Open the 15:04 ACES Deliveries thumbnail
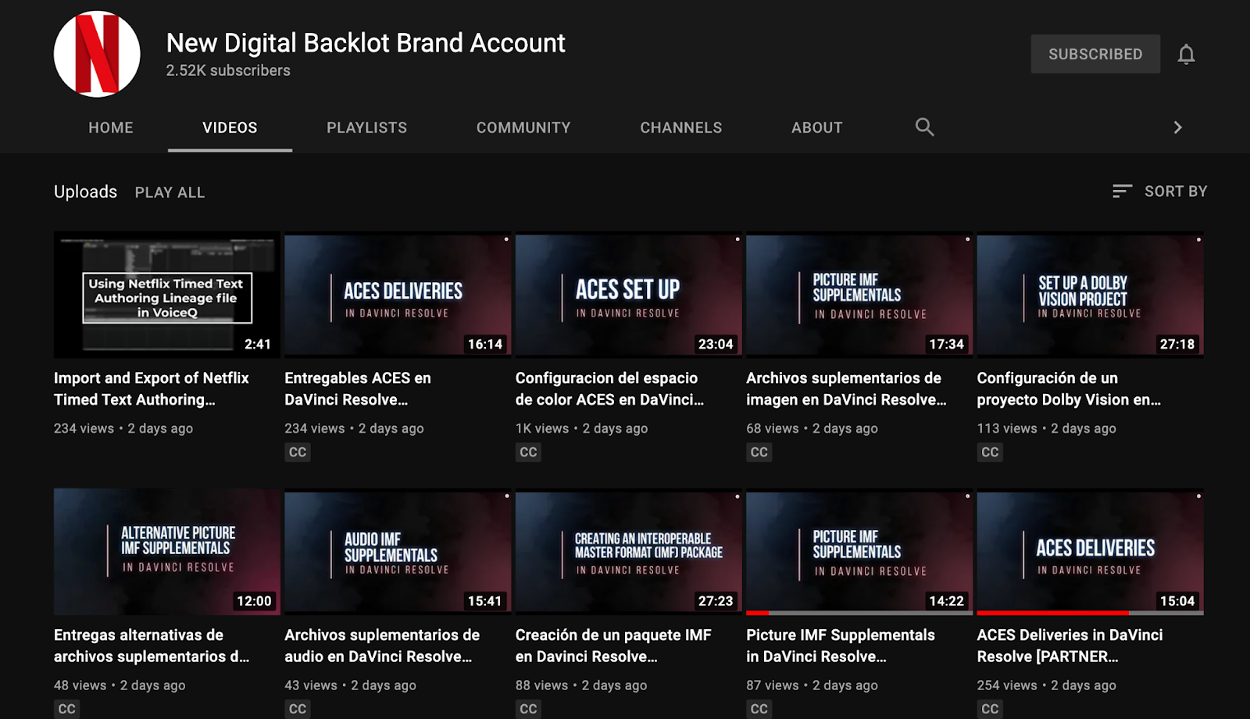Image resolution: width=1250 pixels, height=720 pixels. point(1090,552)
